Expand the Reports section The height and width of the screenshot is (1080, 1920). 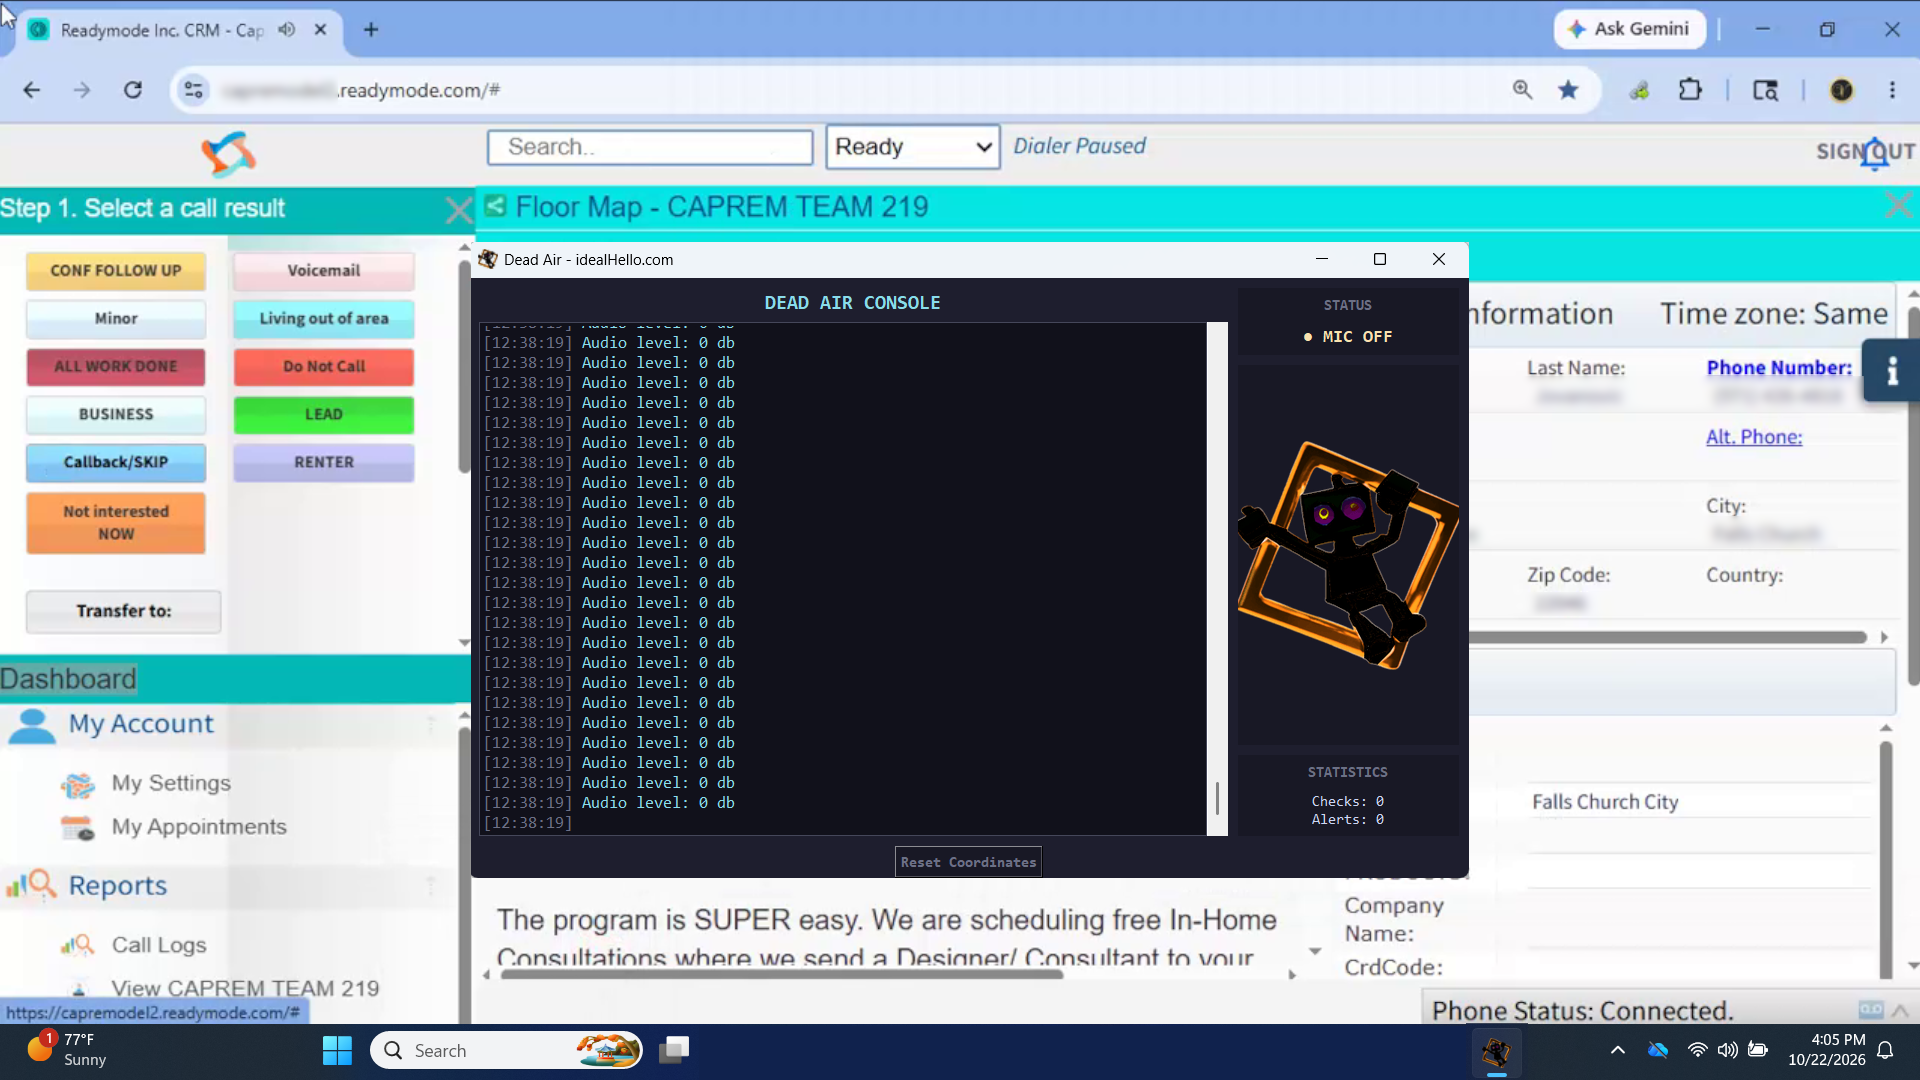(x=117, y=885)
